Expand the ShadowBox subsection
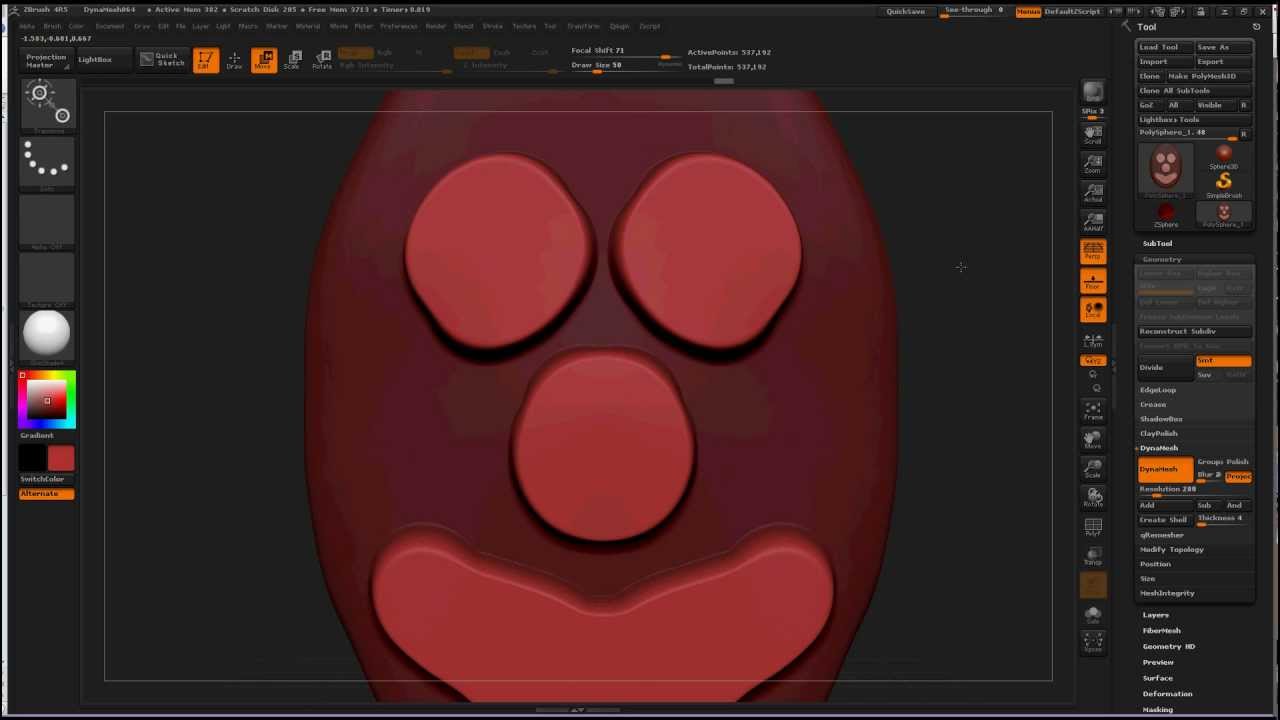 (x=1161, y=419)
